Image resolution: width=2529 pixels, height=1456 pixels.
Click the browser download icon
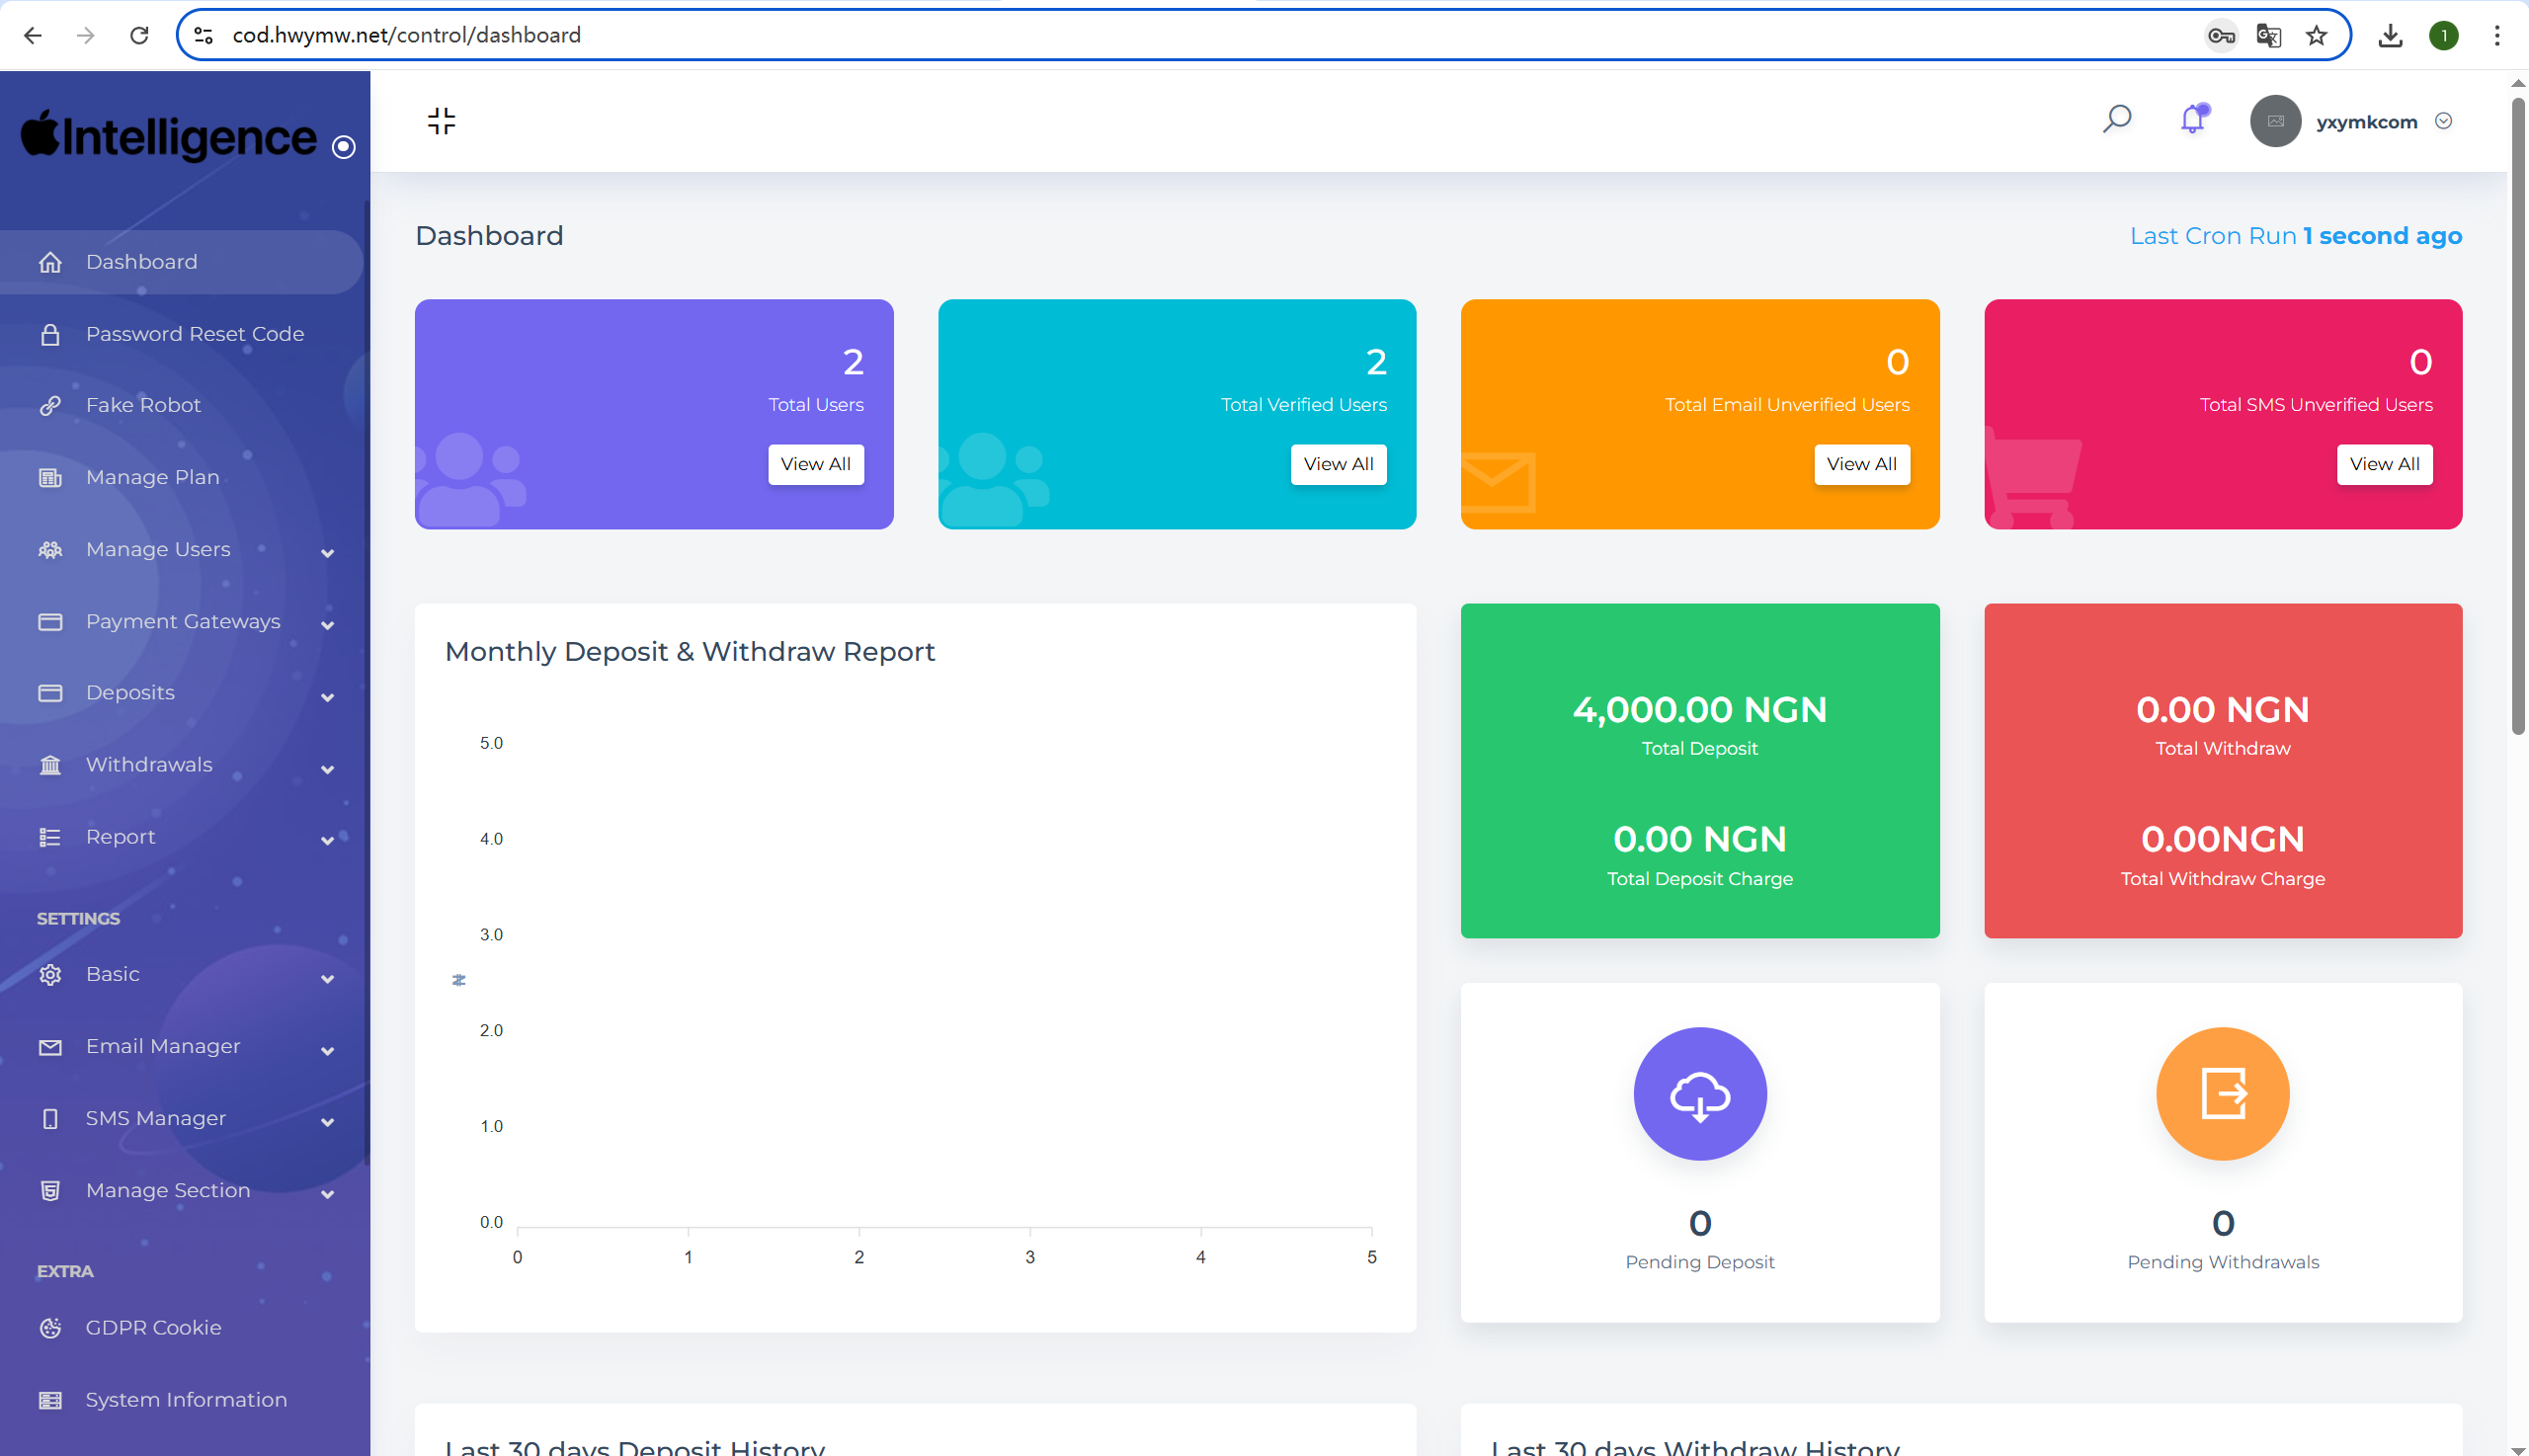2389,36
